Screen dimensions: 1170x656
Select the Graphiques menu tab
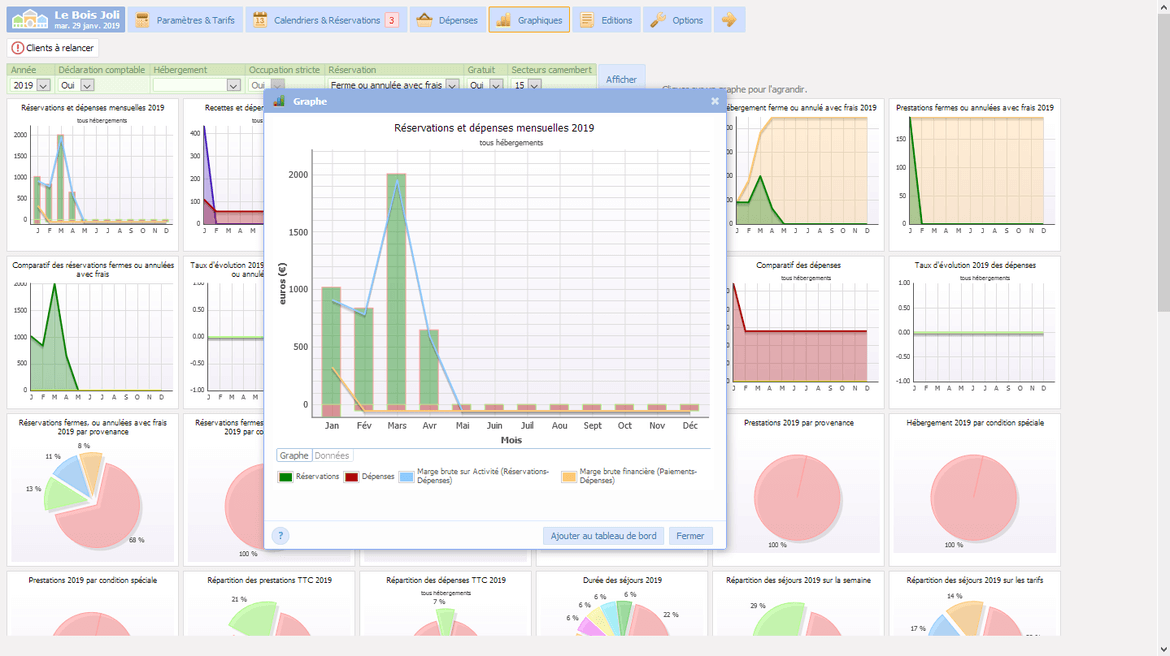(x=529, y=20)
